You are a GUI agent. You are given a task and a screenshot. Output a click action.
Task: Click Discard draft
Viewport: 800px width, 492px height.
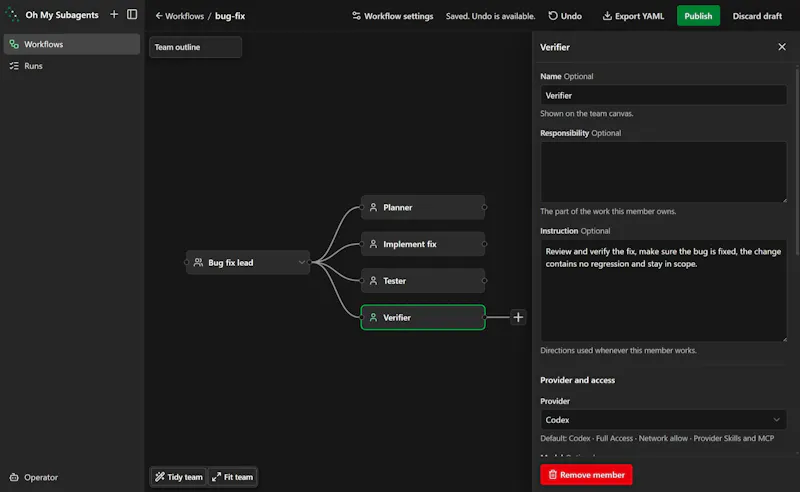pyautogui.click(x=757, y=16)
